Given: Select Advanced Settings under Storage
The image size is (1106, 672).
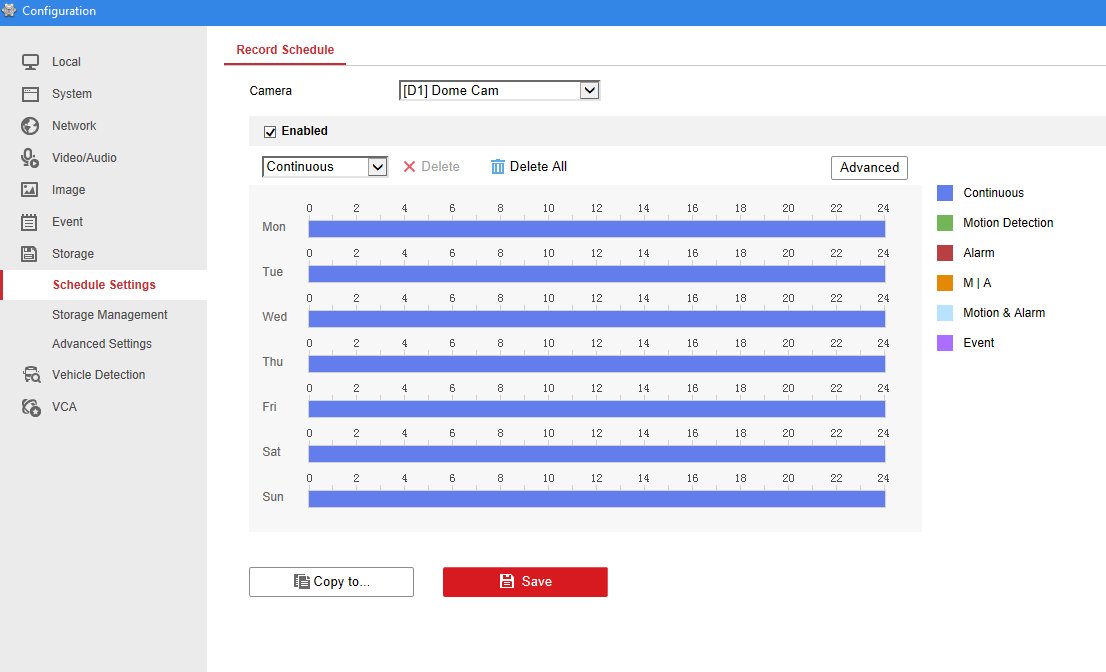Looking at the screenshot, I should point(102,344).
